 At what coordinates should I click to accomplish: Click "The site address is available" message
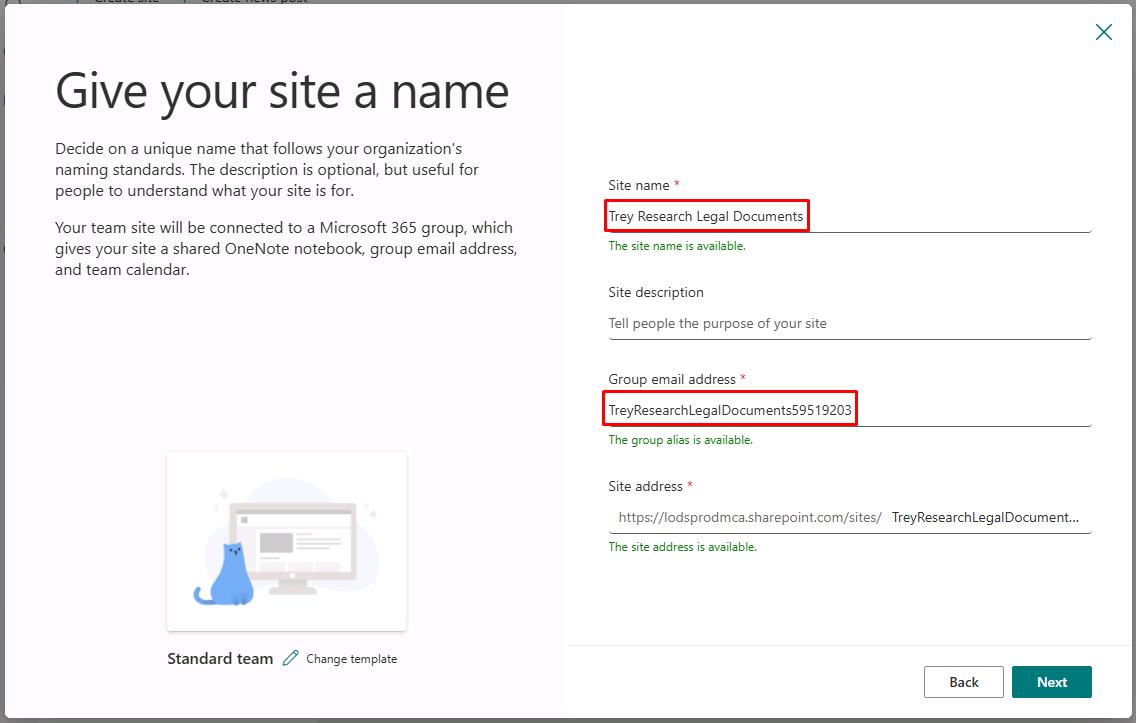[x=682, y=547]
